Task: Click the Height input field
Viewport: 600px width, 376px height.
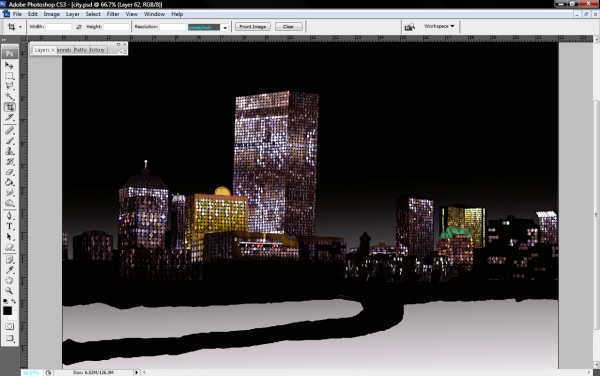Action: pos(116,27)
